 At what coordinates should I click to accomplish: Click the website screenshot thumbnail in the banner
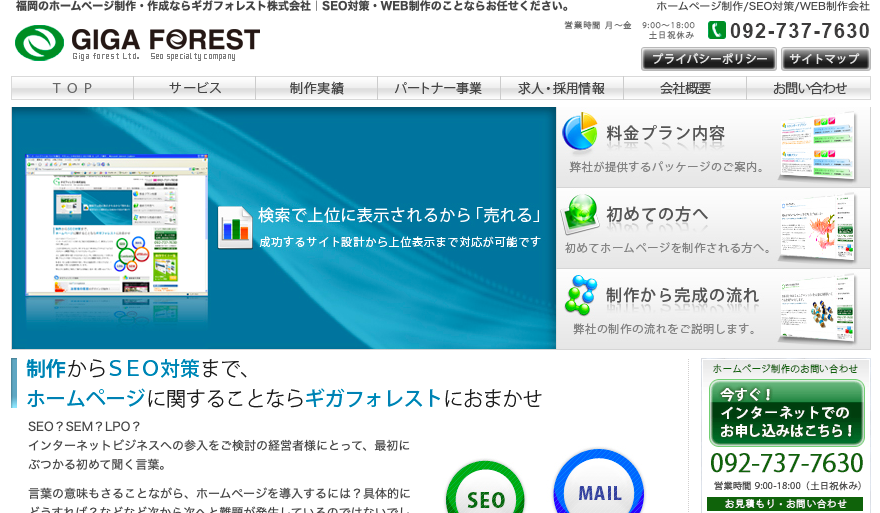click(x=117, y=226)
